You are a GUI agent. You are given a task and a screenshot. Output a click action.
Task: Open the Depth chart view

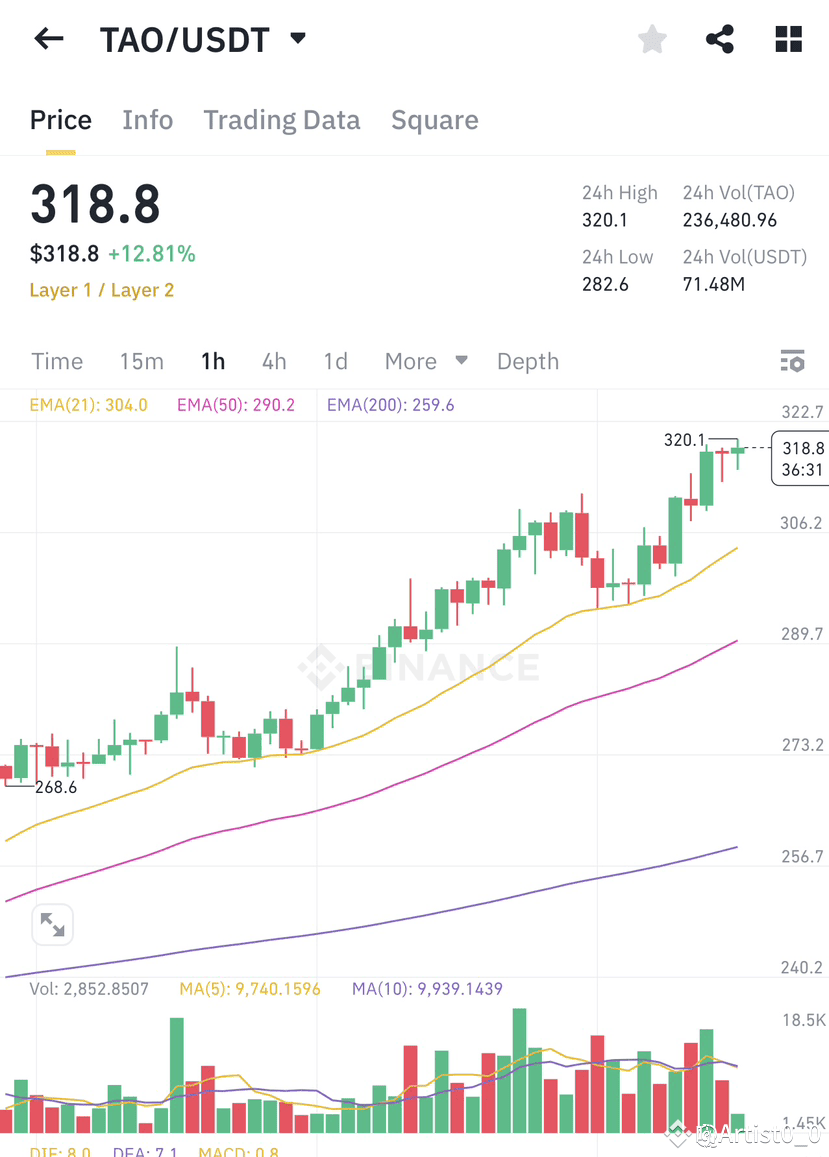tap(528, 361)
